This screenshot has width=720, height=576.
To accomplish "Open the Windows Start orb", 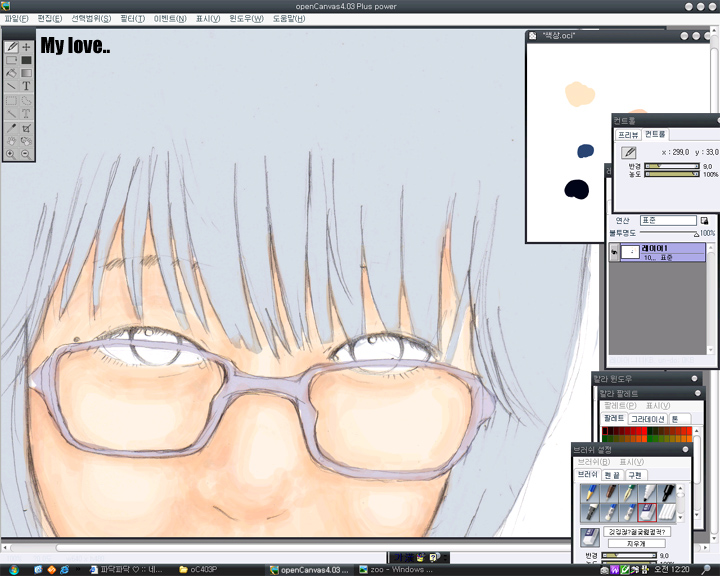I will pyautogui.click(x=14, y=570).
